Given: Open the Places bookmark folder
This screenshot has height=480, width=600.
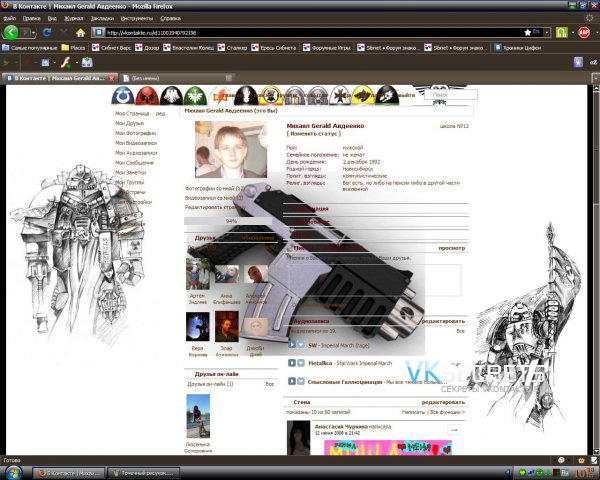Looking at the screenshot, I should coord(73,48).
